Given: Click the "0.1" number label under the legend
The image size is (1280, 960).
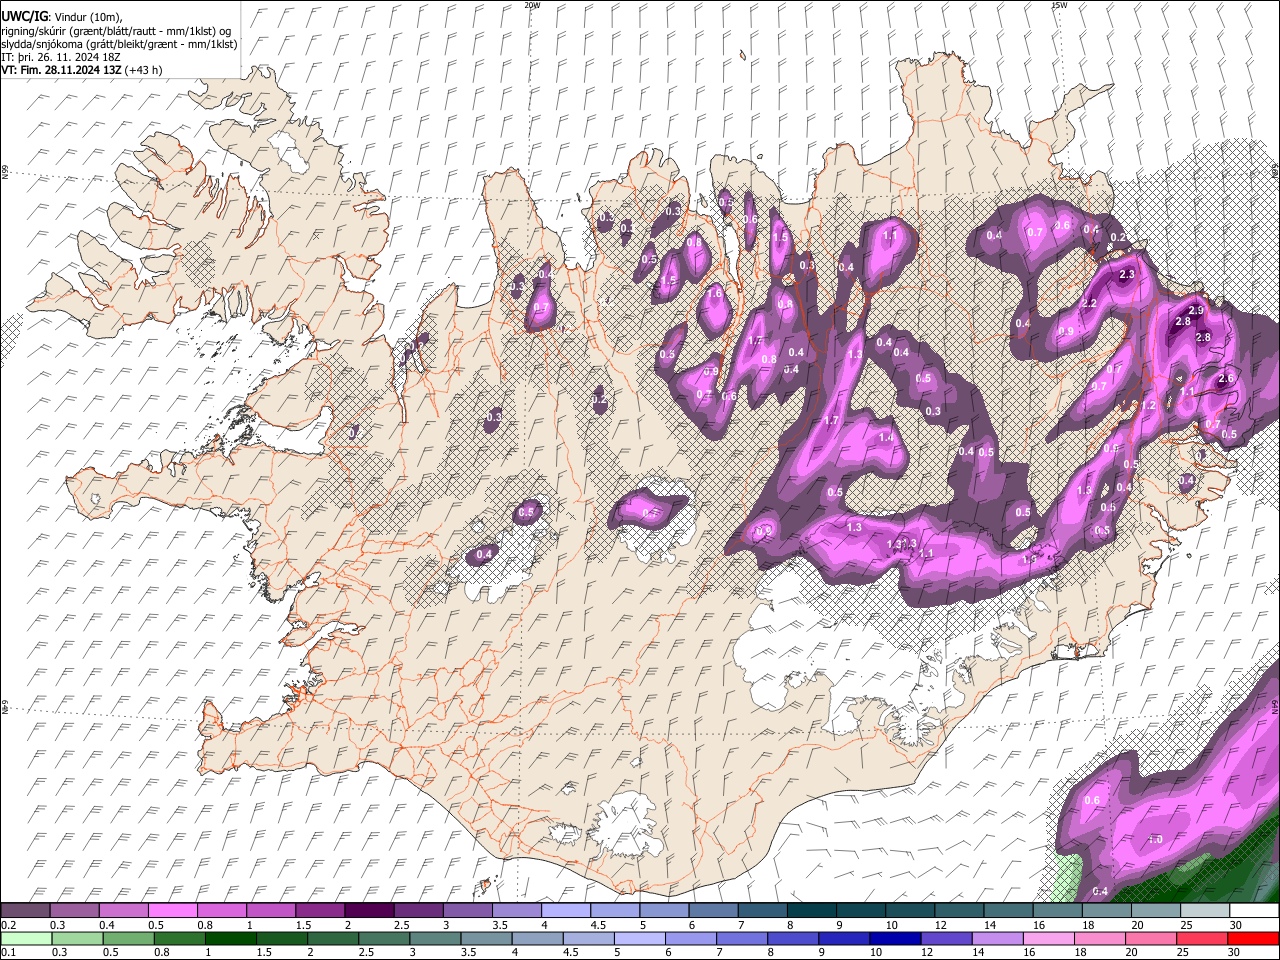Looking at the screenshot, I should [x=9, y=953].
